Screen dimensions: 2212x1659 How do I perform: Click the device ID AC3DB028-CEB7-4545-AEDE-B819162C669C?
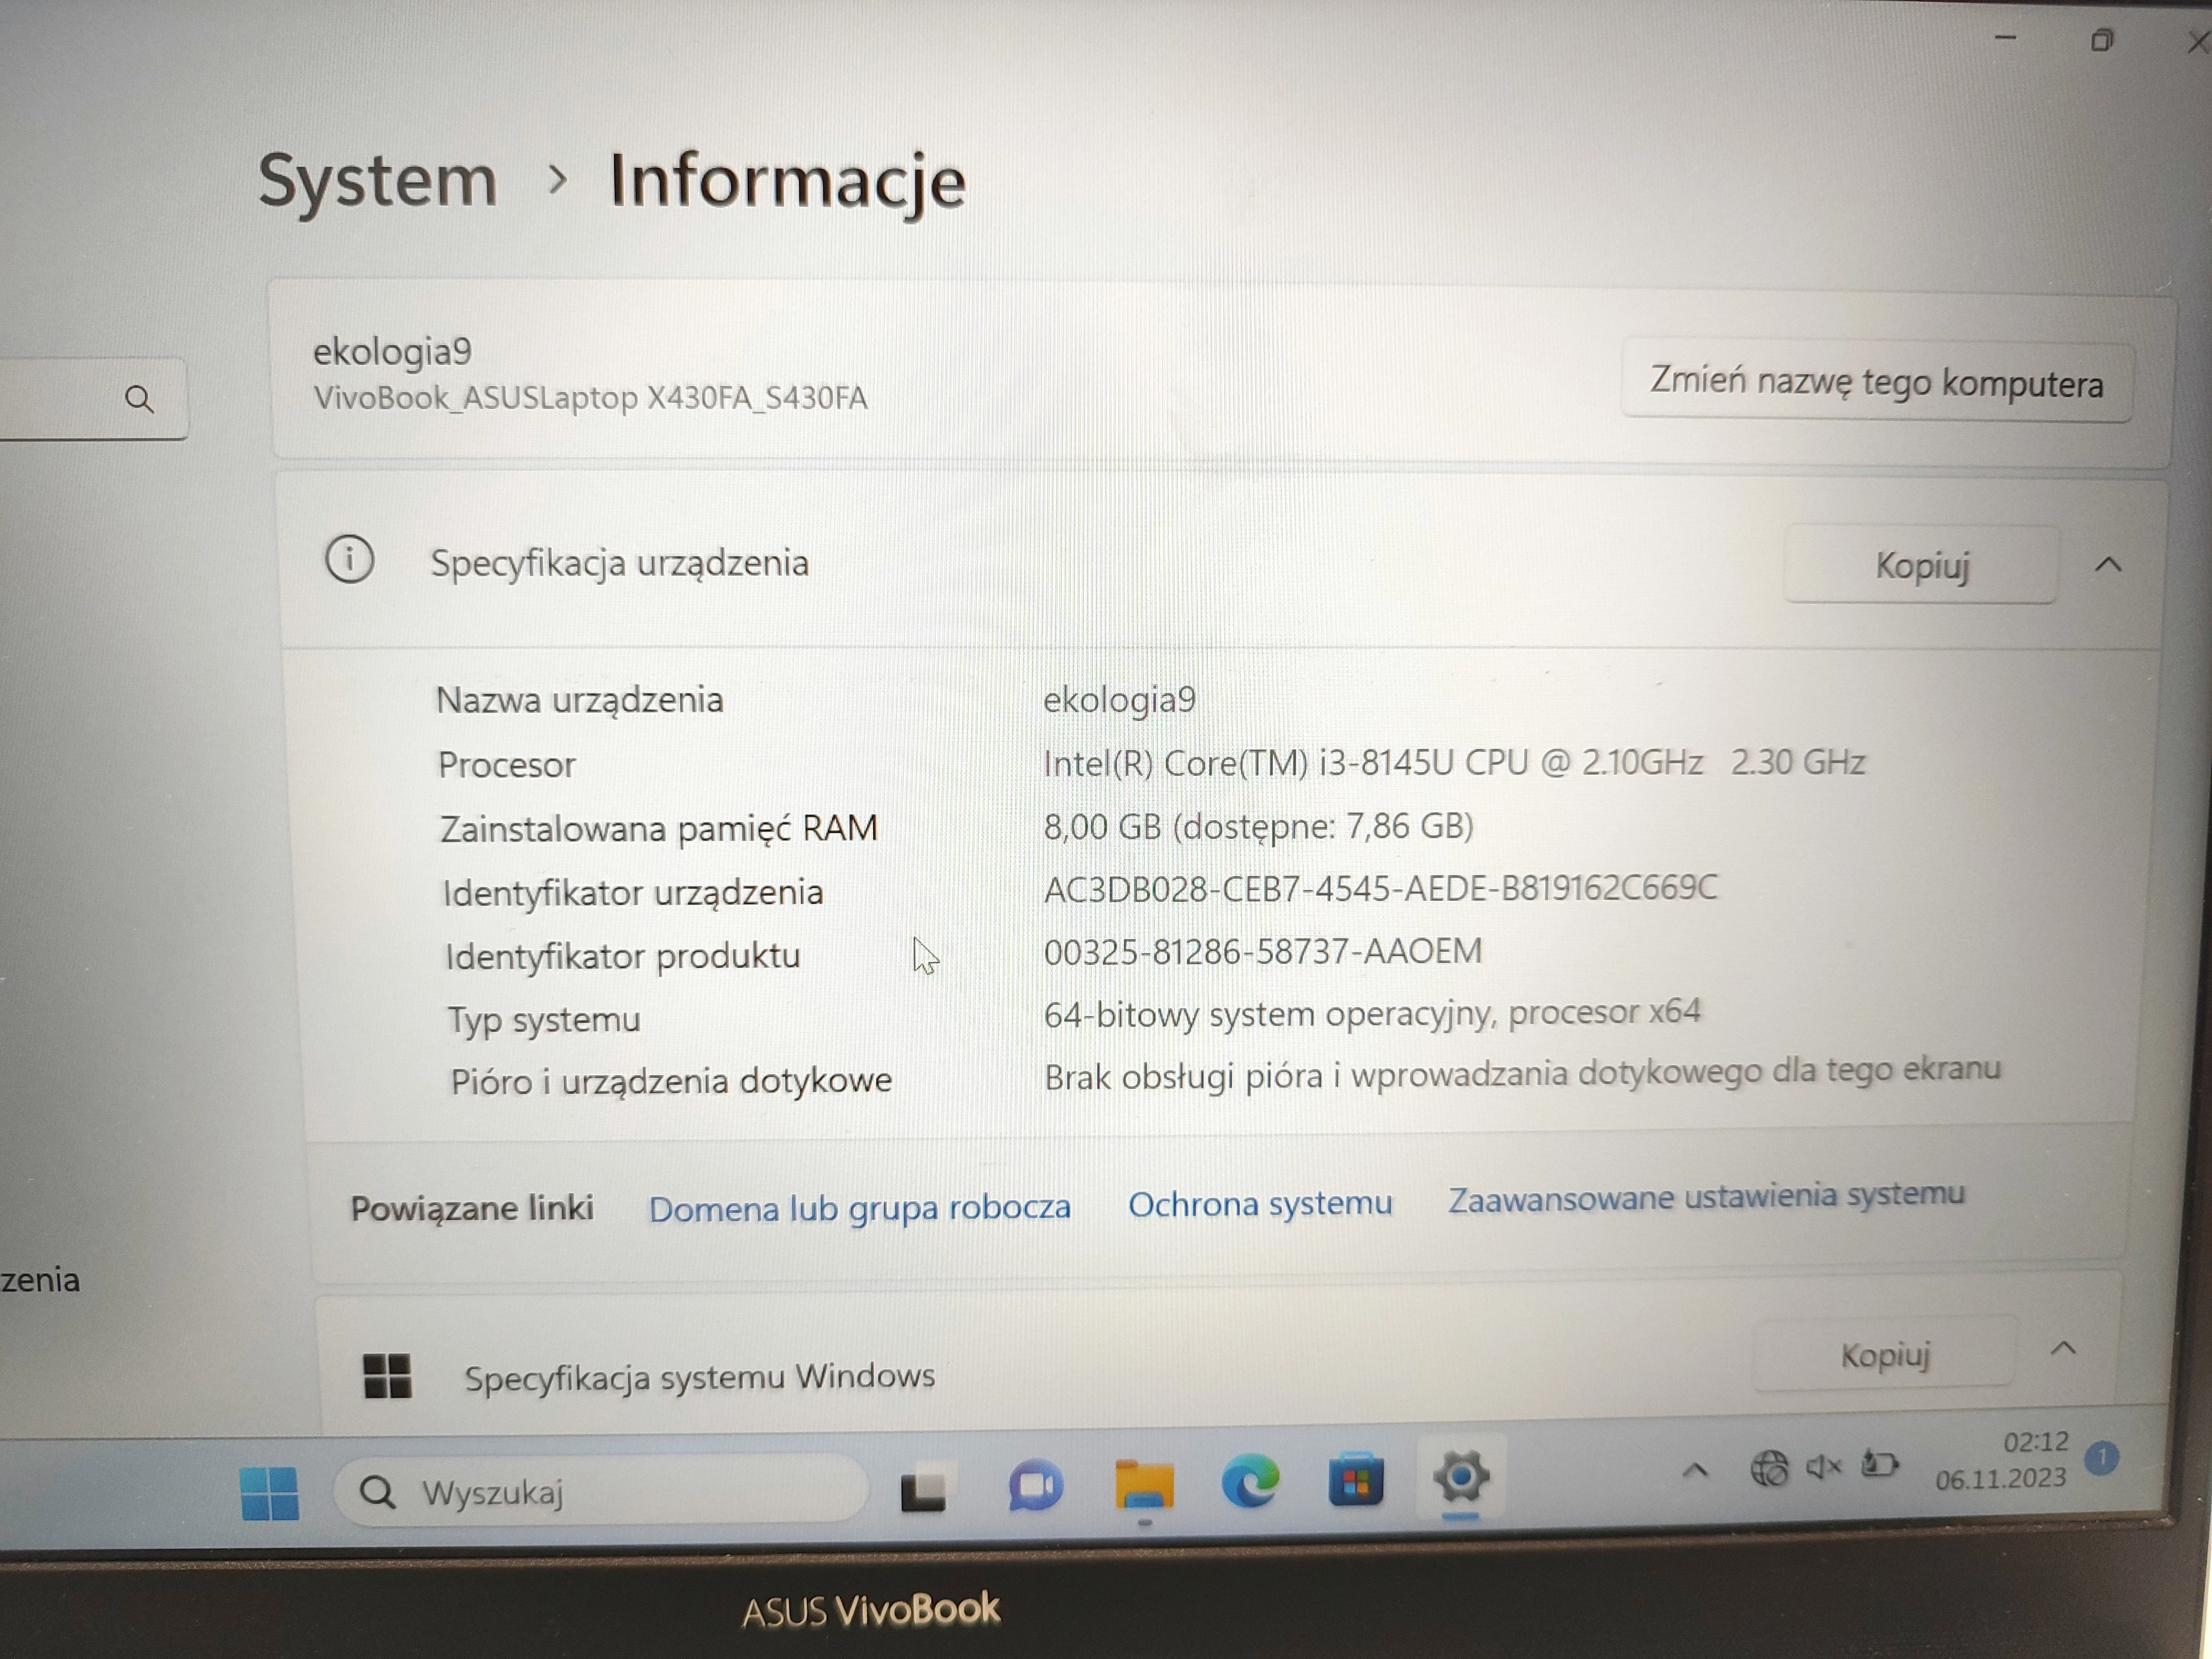(x=1380, y=888)
